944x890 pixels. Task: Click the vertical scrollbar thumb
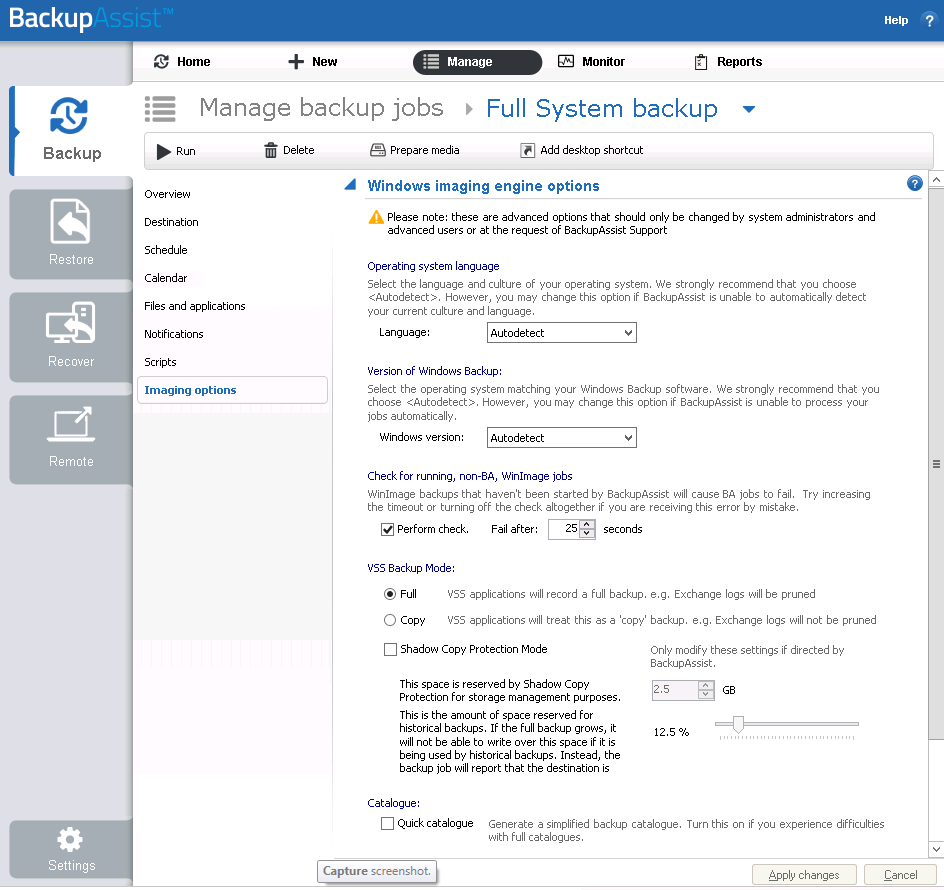(x=936, y=464)
